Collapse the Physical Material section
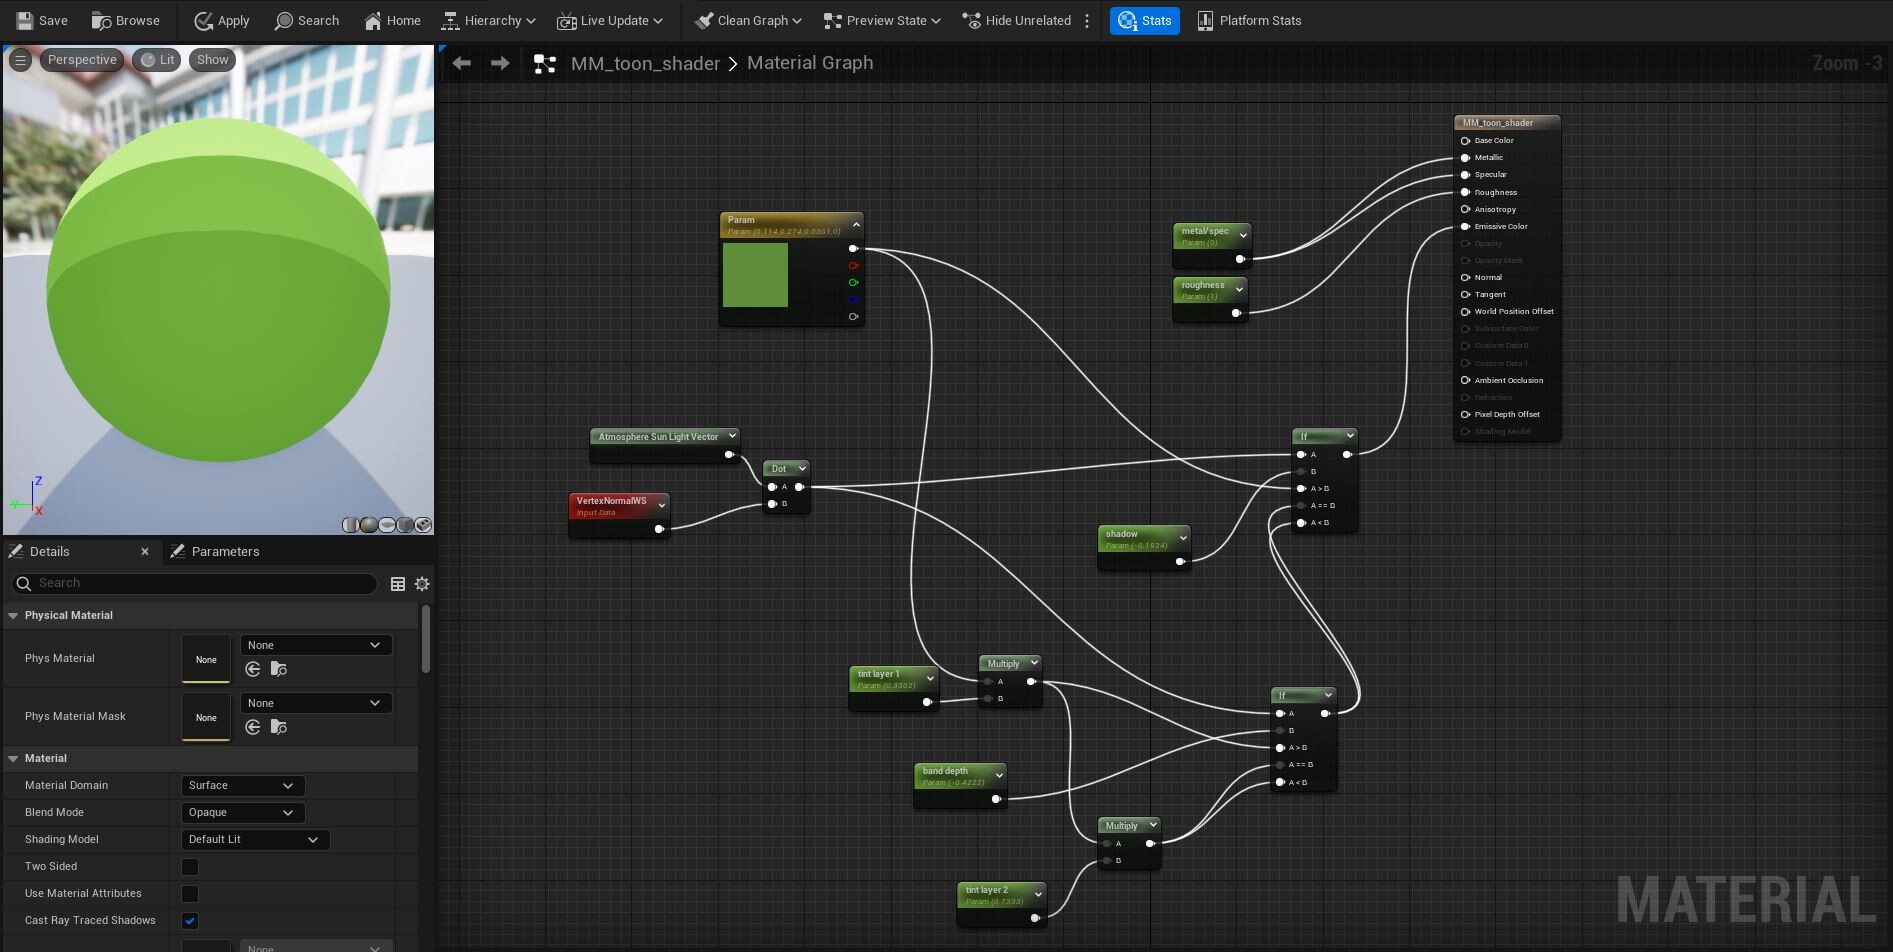This screenshot has width=1893, height=952. point(13,616)
